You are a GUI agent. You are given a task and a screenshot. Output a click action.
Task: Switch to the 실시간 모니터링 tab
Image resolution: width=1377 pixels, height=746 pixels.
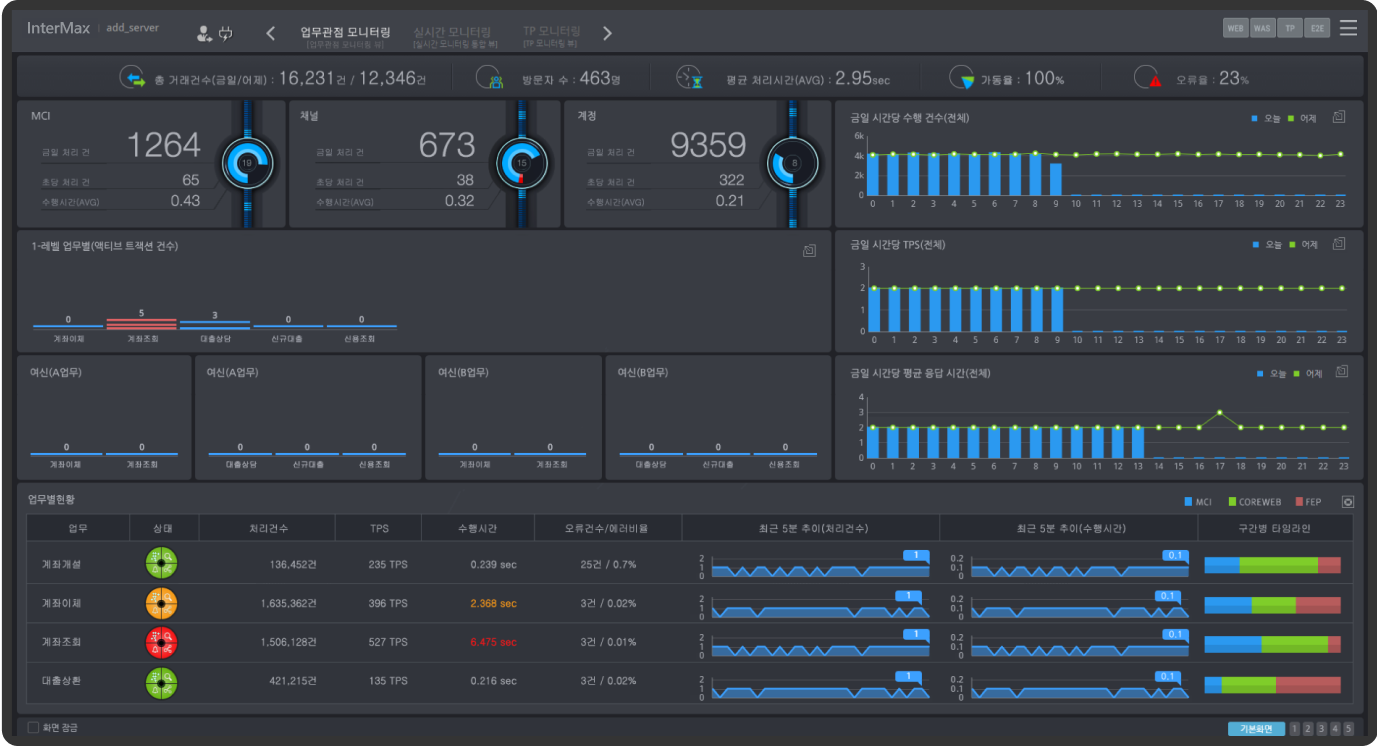pos(454,33)
